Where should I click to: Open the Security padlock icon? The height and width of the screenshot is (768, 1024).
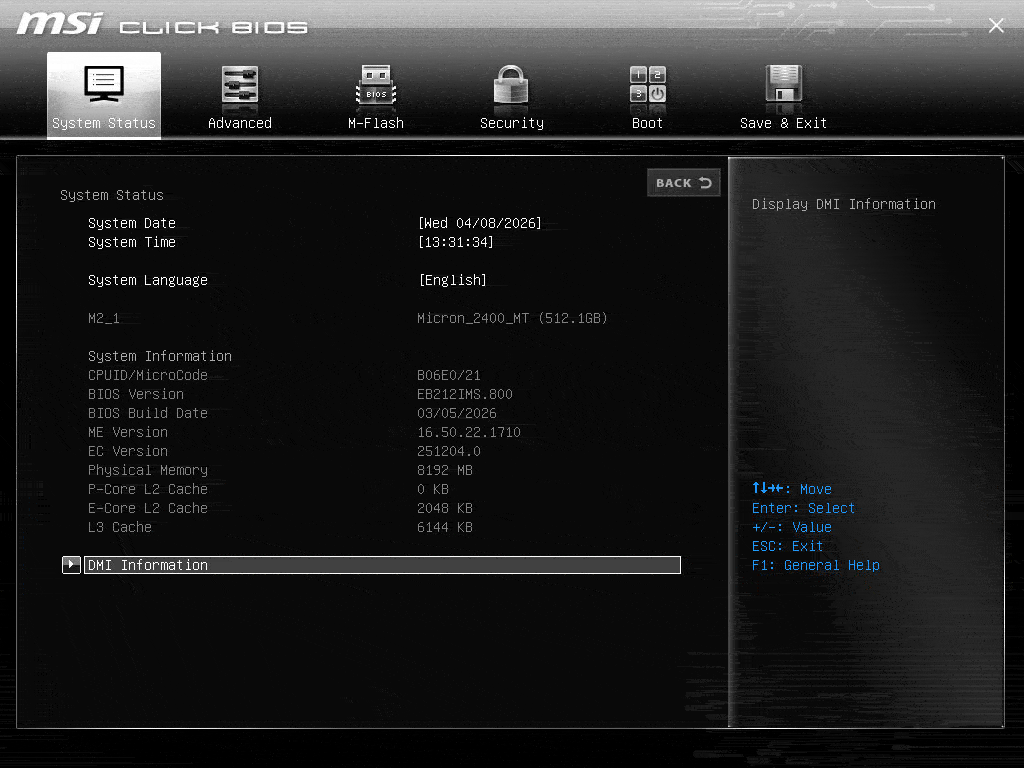point(511,84)
